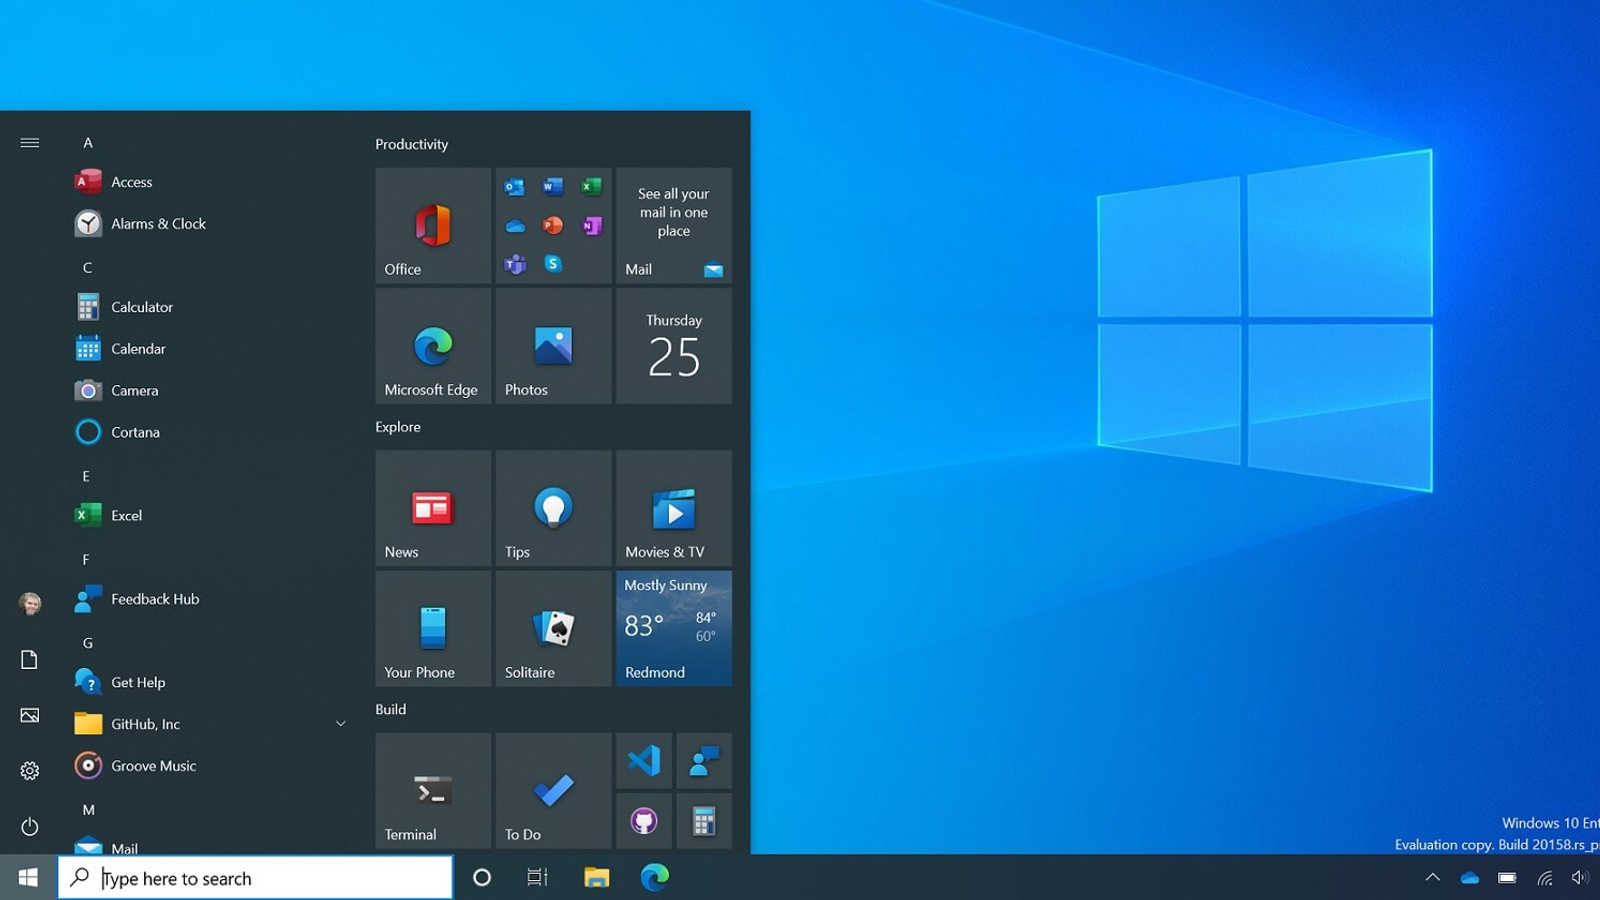
Task: Open Task View on the taskbar
Action: tap(537, 878)
